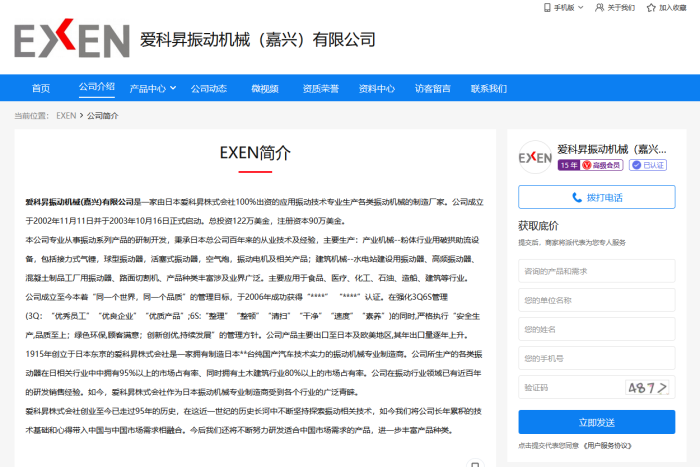Open the 访客留言 menu item
Screen dimensions: 700x467
[433, 89]
